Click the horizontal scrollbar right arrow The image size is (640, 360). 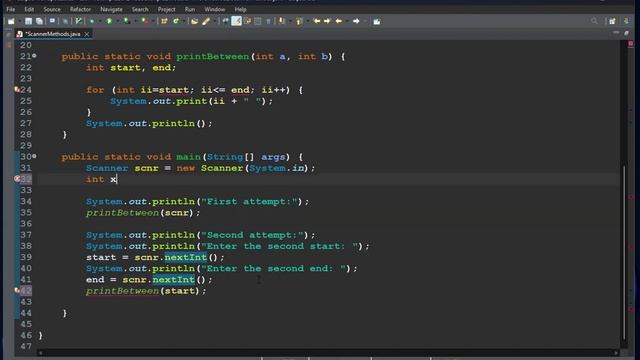point(616,353)
